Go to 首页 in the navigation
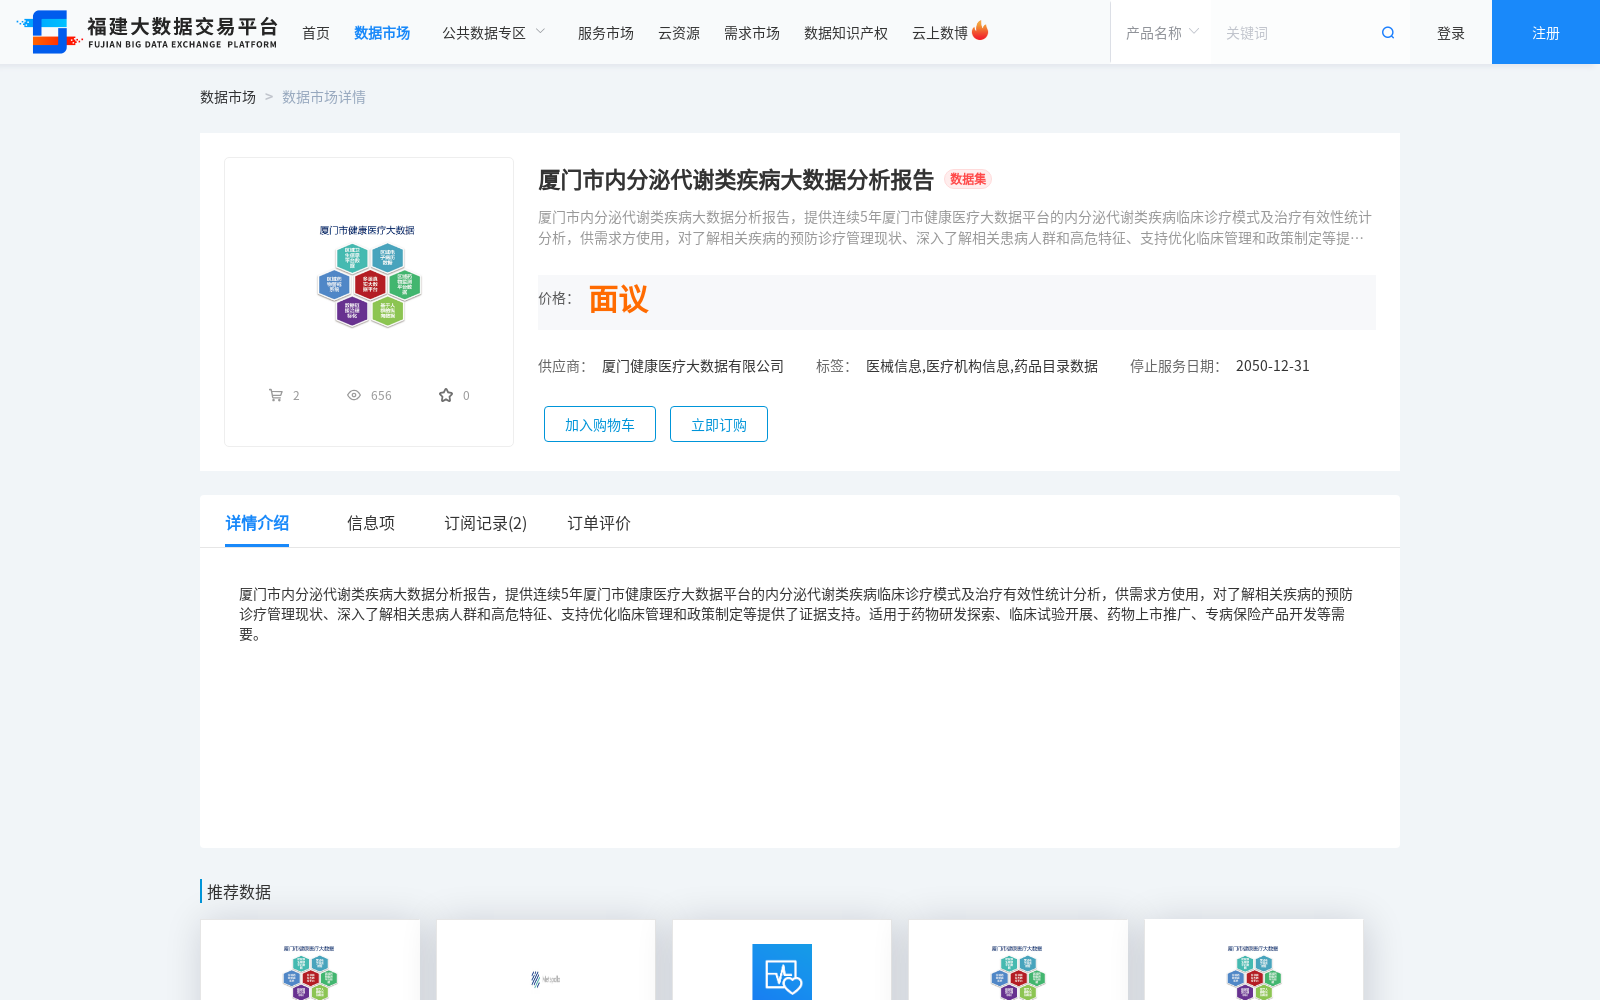1600x1000 pixels. tap(316, 33)
